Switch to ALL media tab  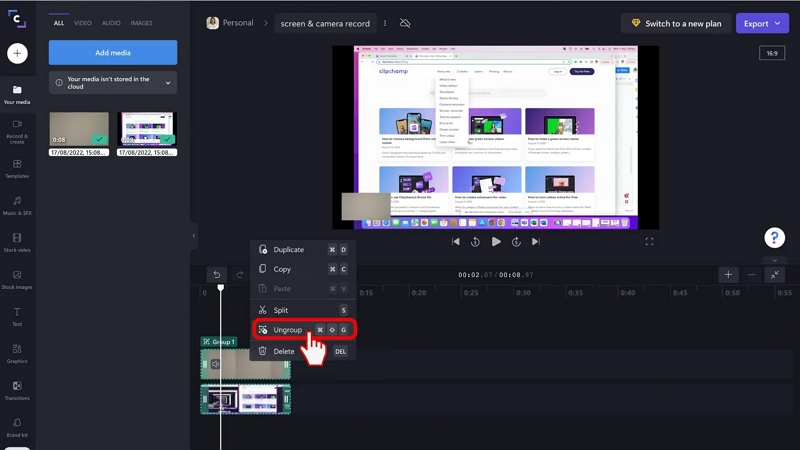click(59, 23)
